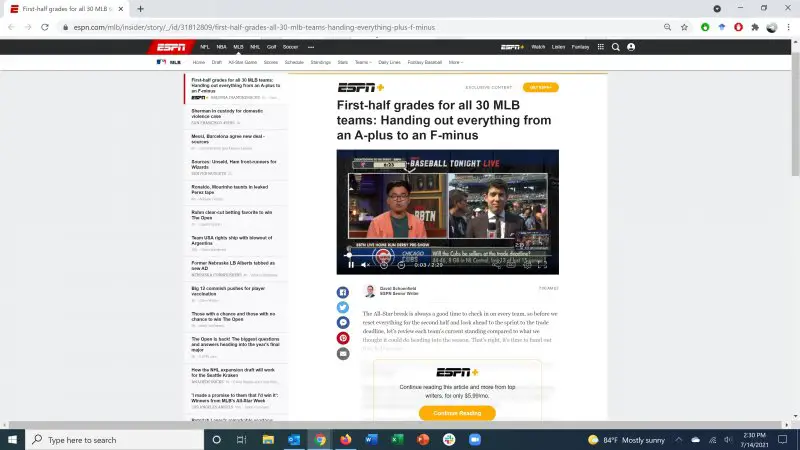This screenshot has height=450, width=800.
Task: Open Standings tab in MLB navigation
Action: pos(321,62)
